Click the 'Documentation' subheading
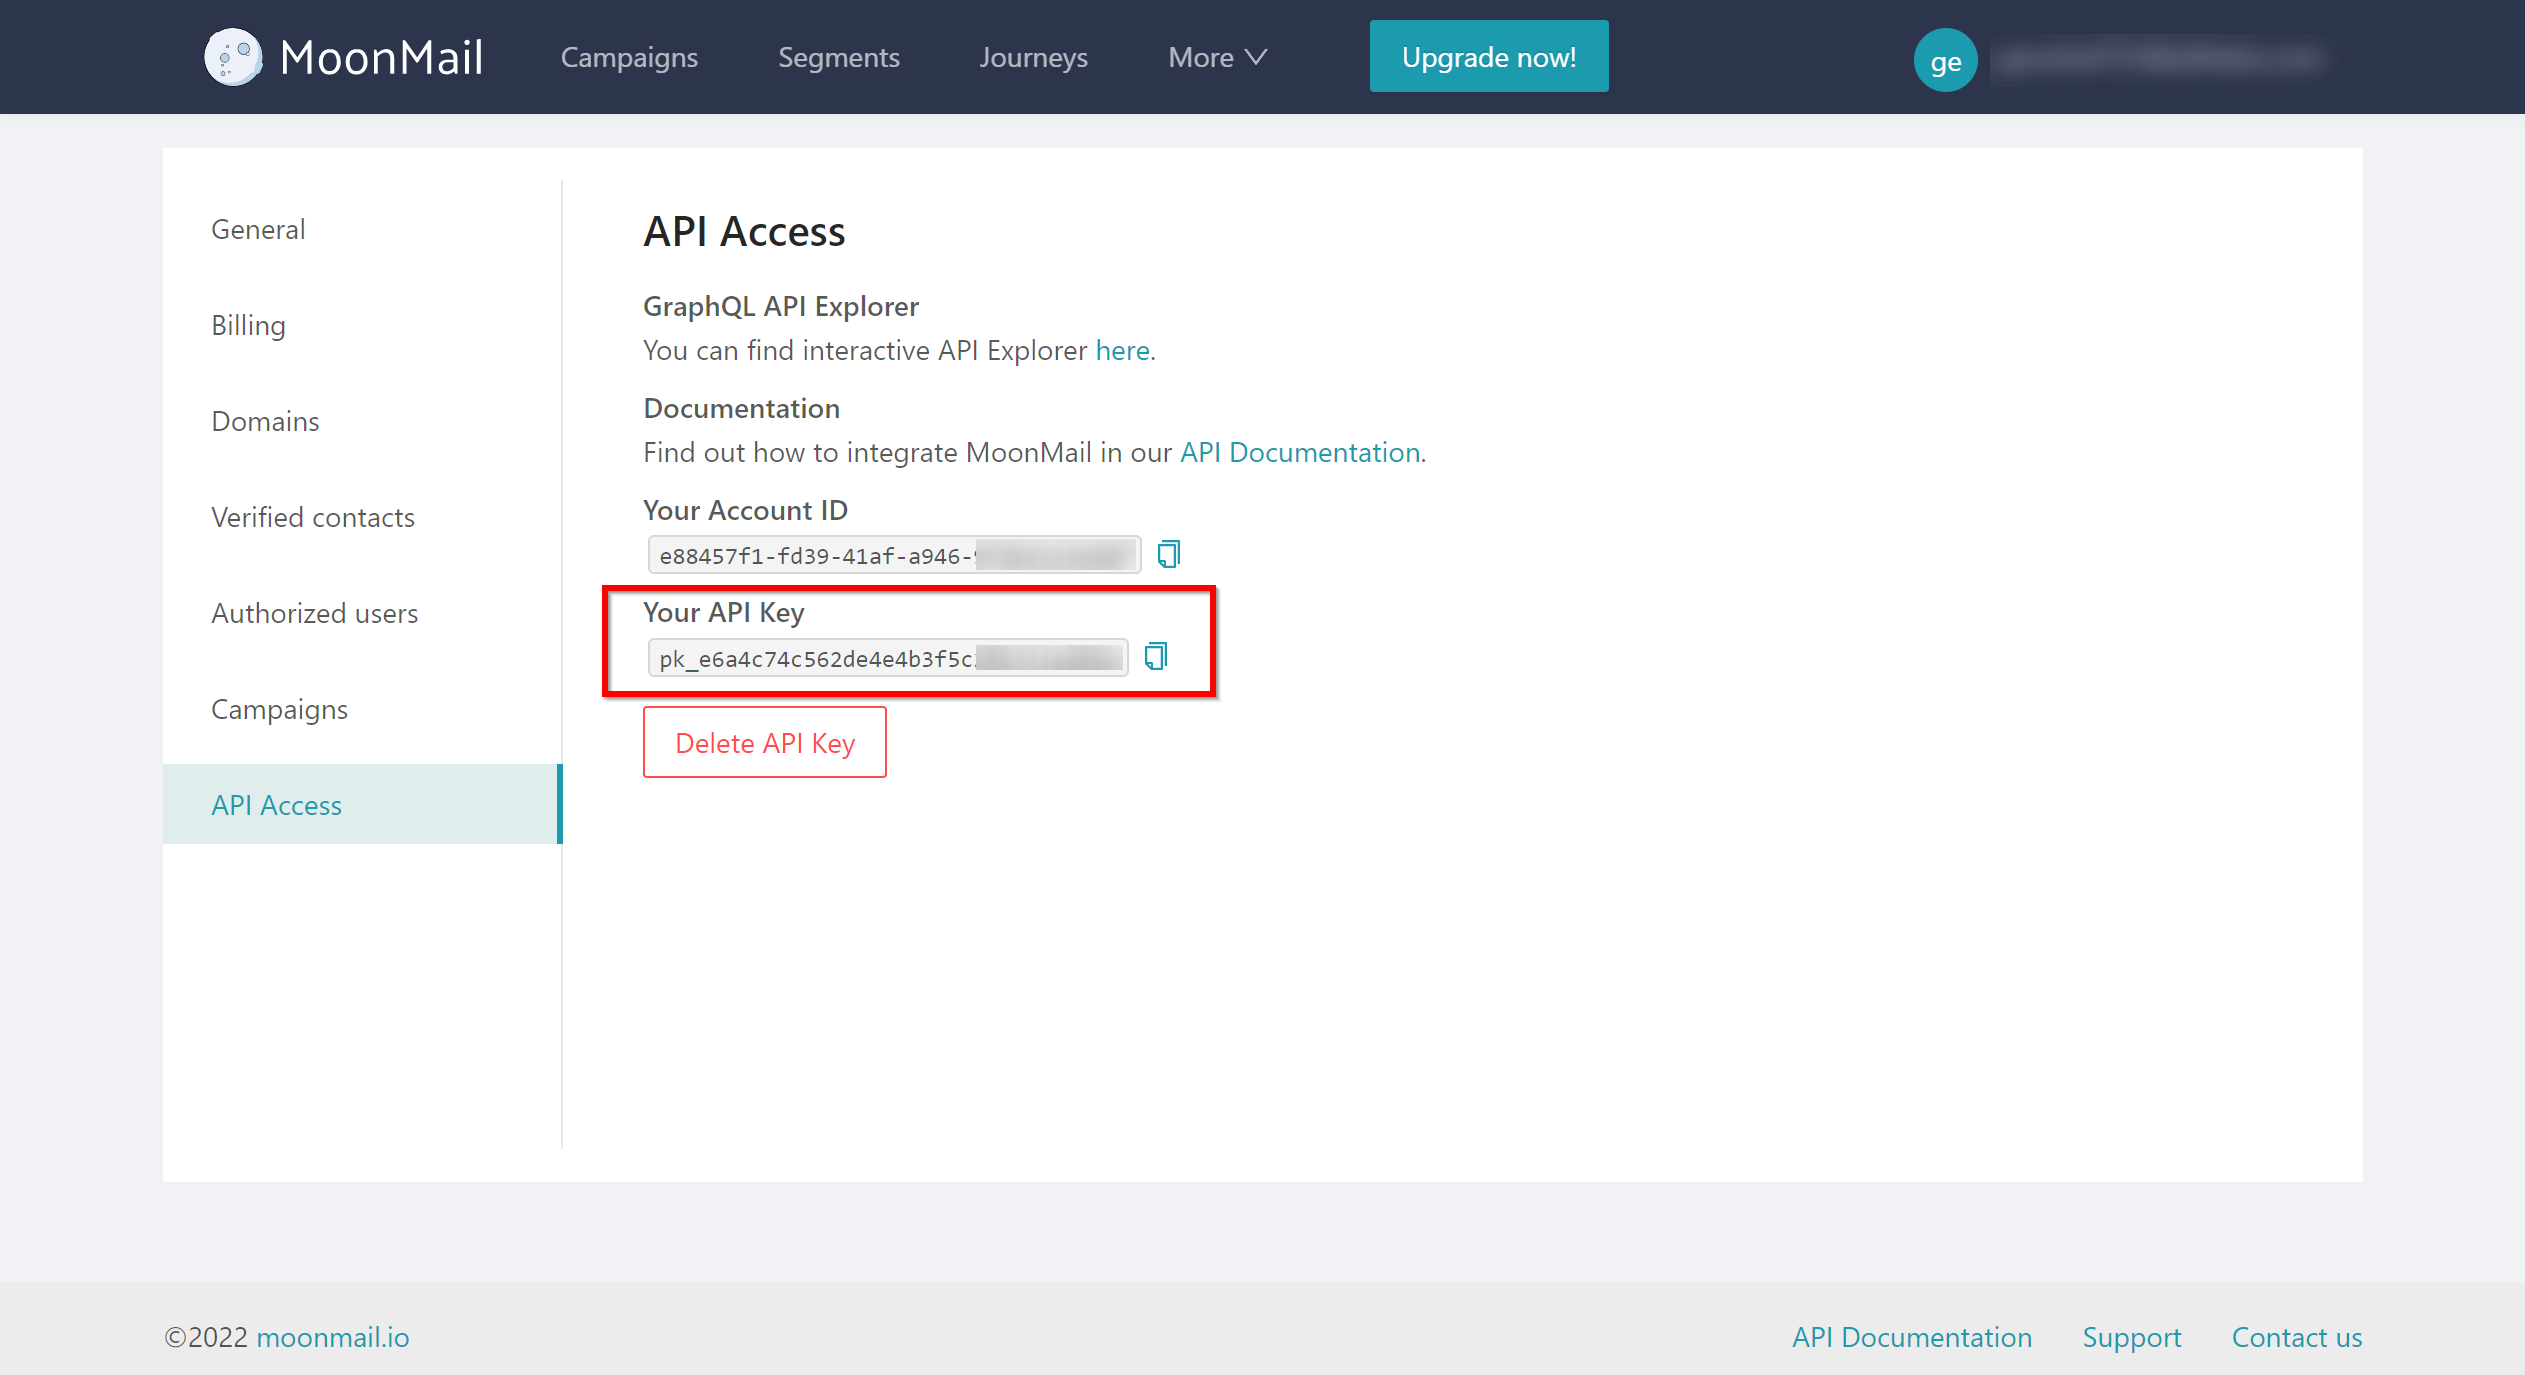 [x=741, y=408]
